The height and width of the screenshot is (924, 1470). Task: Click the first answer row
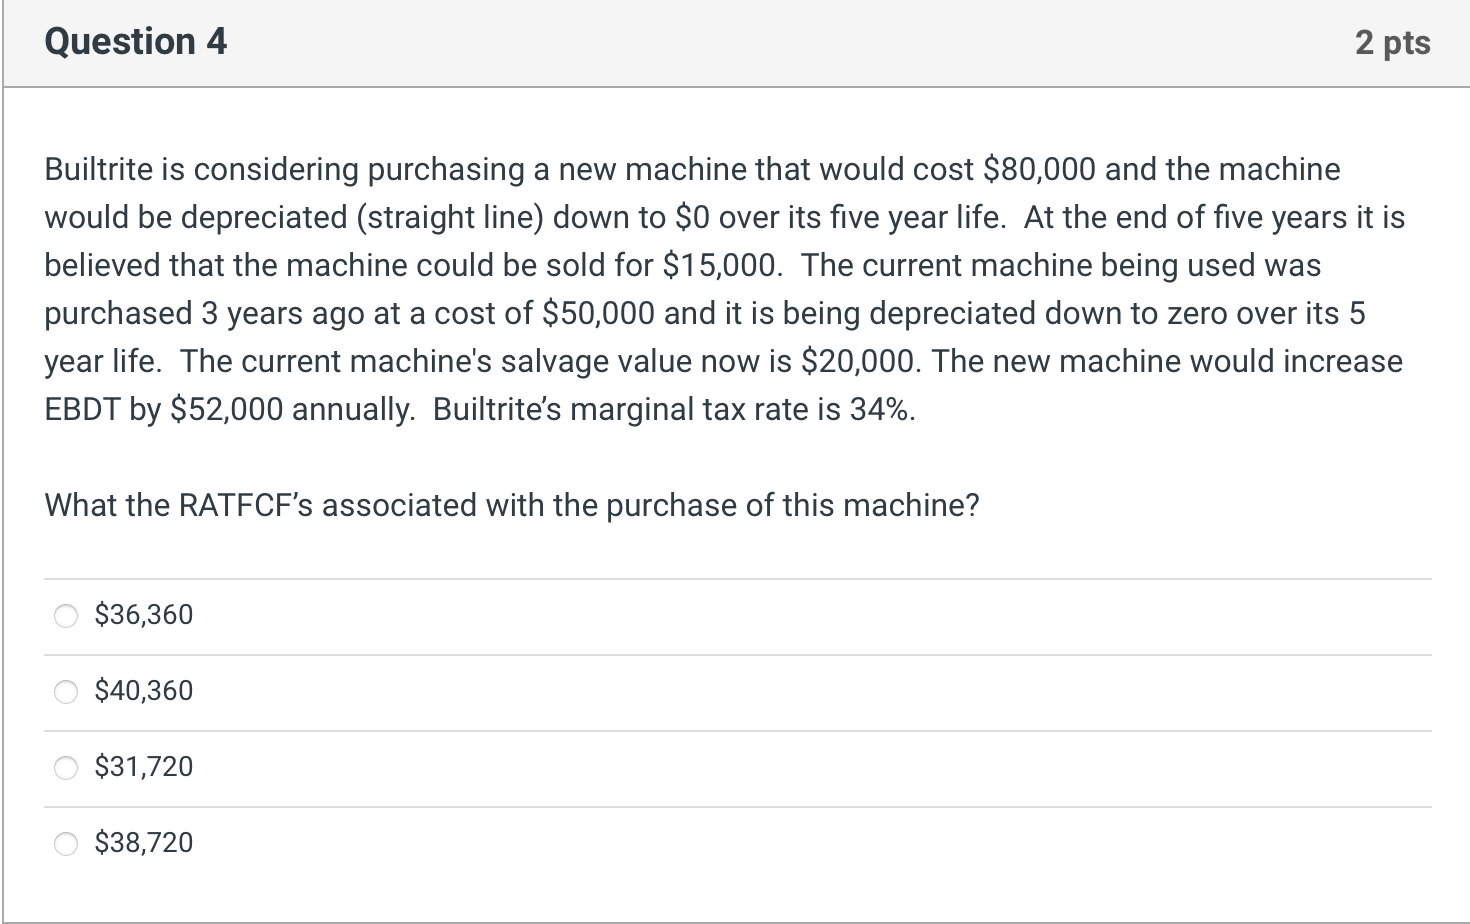coord(700,616)
